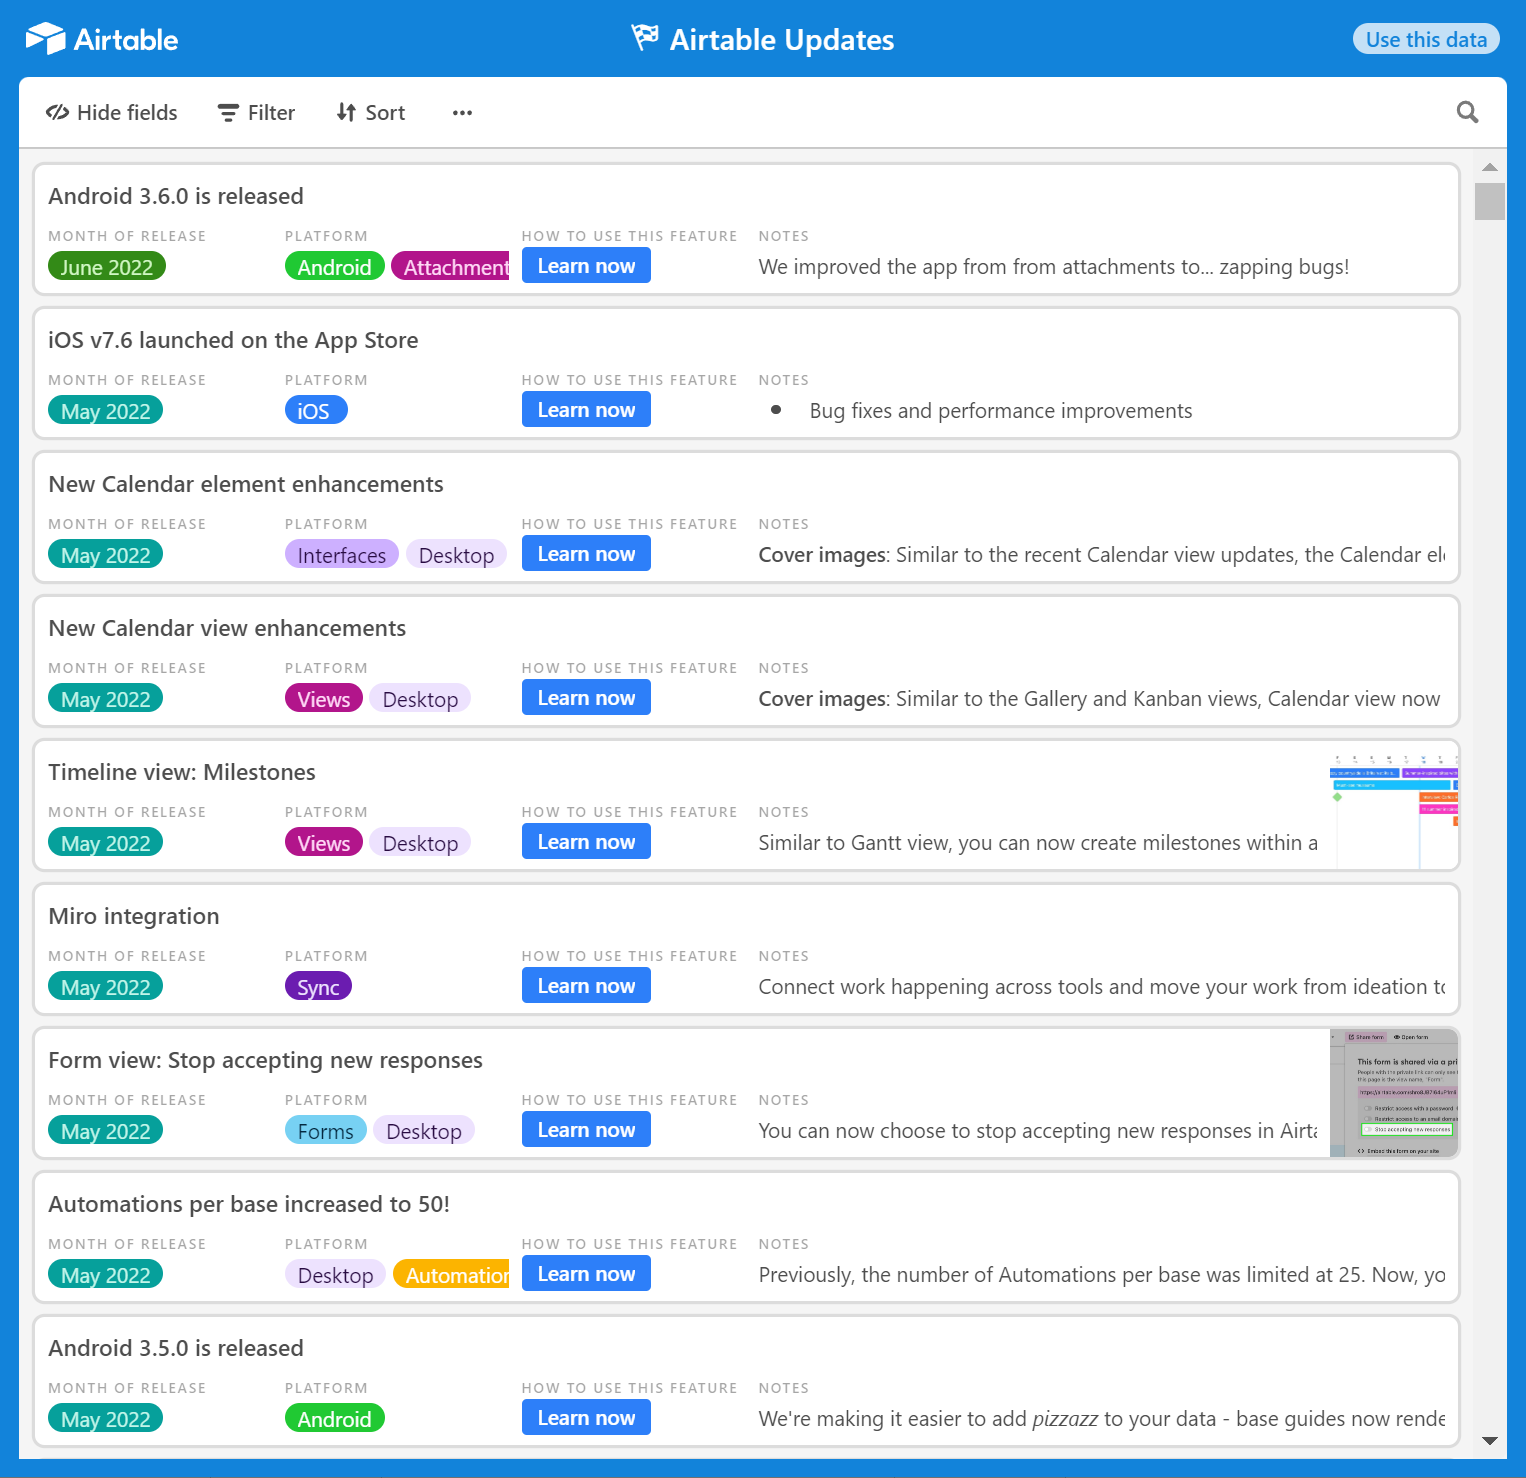This screenshot has height=1478, width=1526.
Task: Select the Forms platform tag
Action: click(x=326, y=1131)
